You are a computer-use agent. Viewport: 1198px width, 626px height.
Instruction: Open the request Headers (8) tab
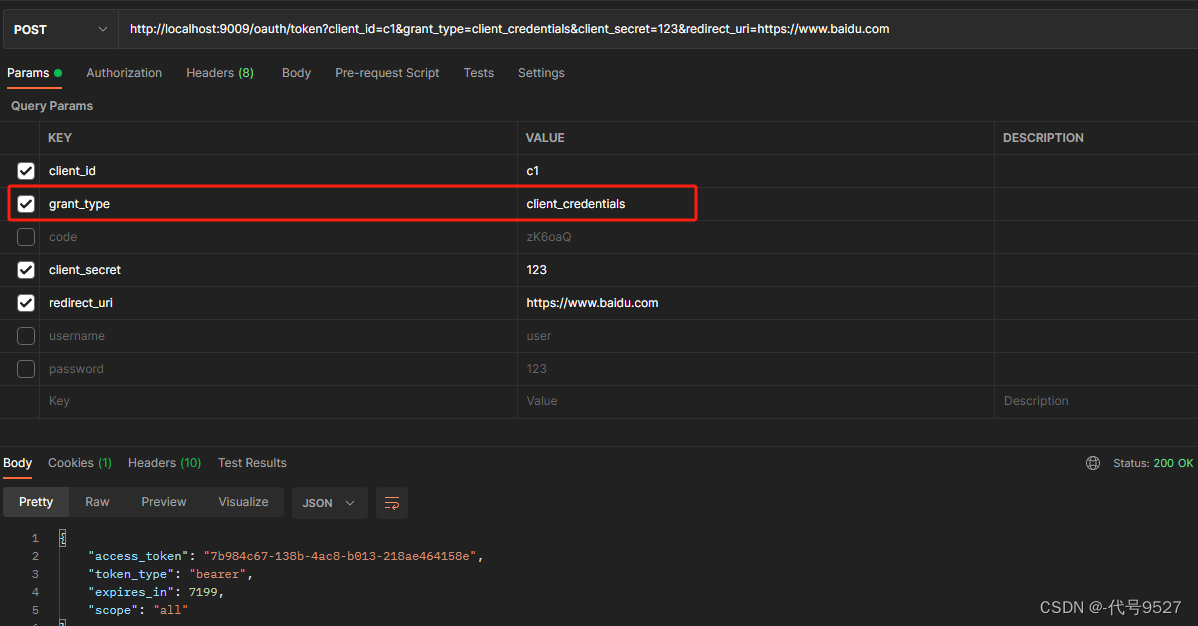[x=219, y=73]
